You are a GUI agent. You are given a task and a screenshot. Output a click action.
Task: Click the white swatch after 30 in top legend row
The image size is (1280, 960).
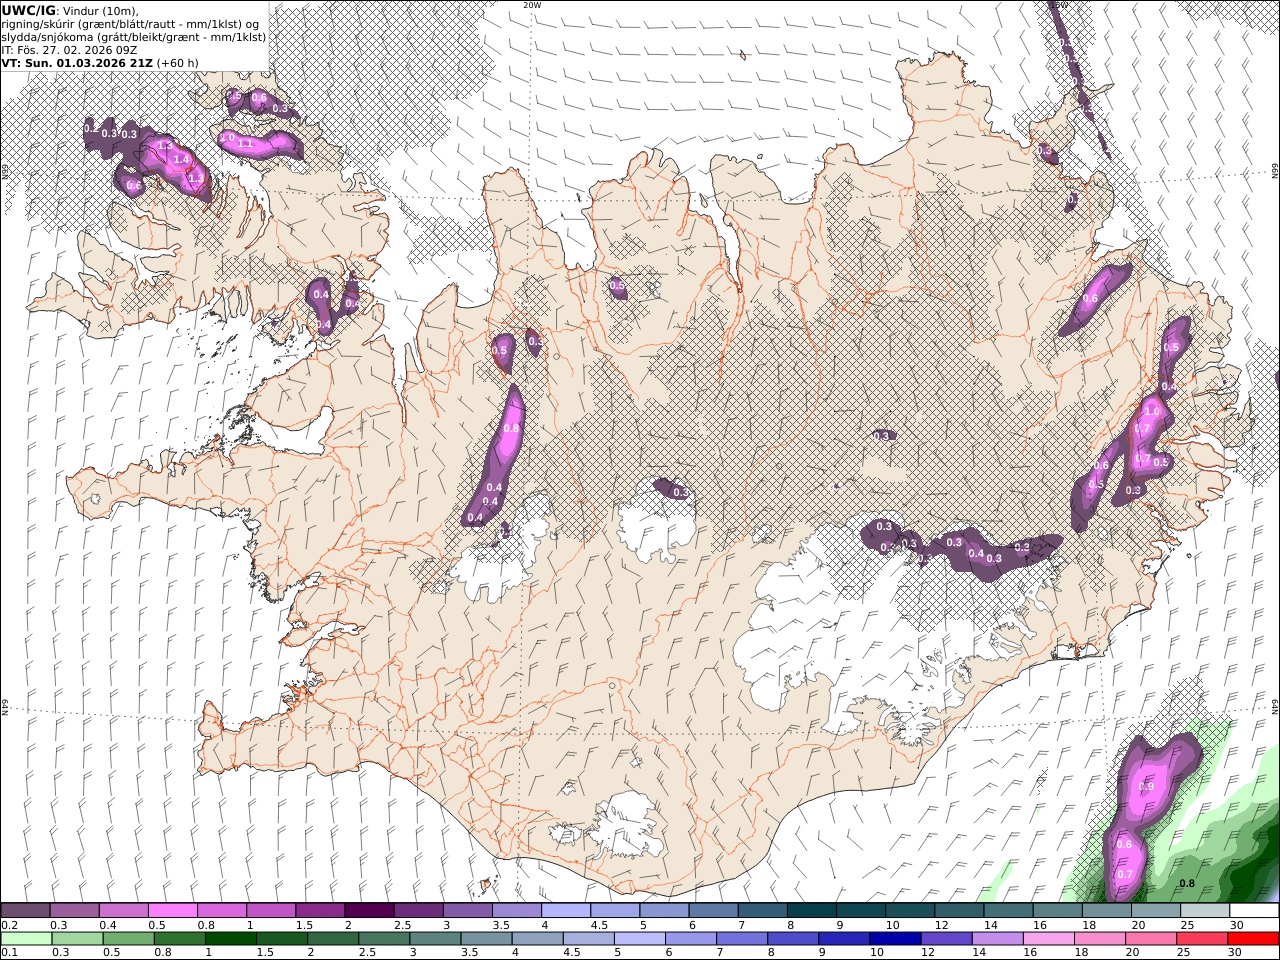pos(1253,910)
